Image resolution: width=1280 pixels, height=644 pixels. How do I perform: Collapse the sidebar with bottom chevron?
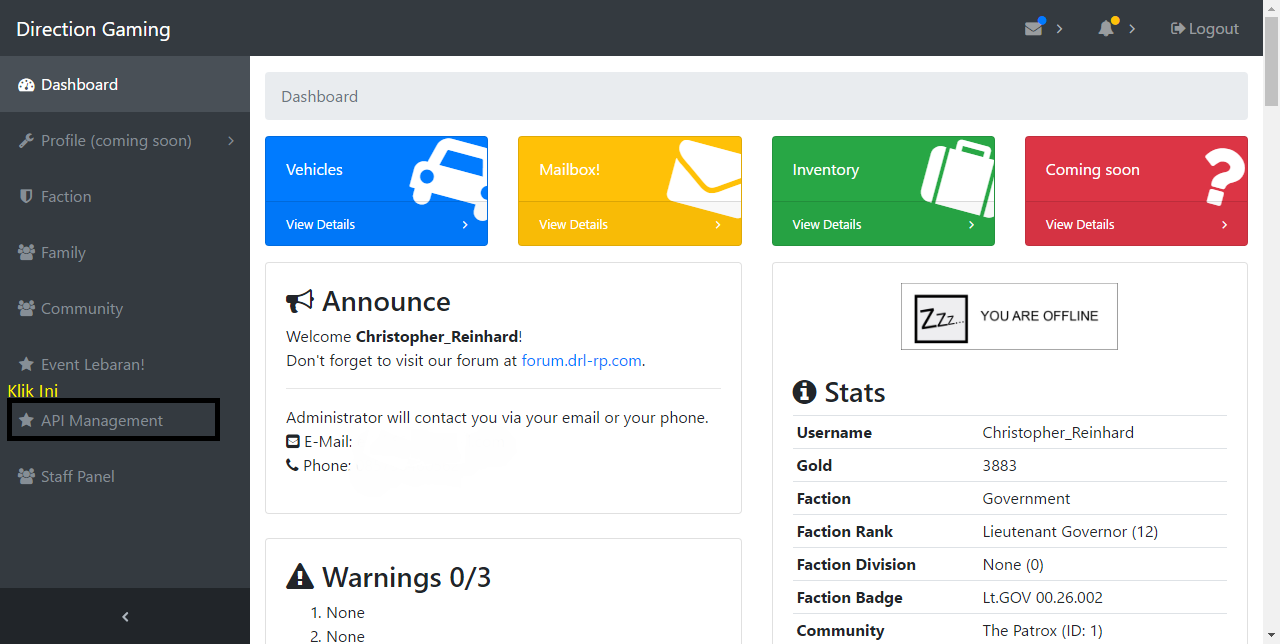point(125,616)
